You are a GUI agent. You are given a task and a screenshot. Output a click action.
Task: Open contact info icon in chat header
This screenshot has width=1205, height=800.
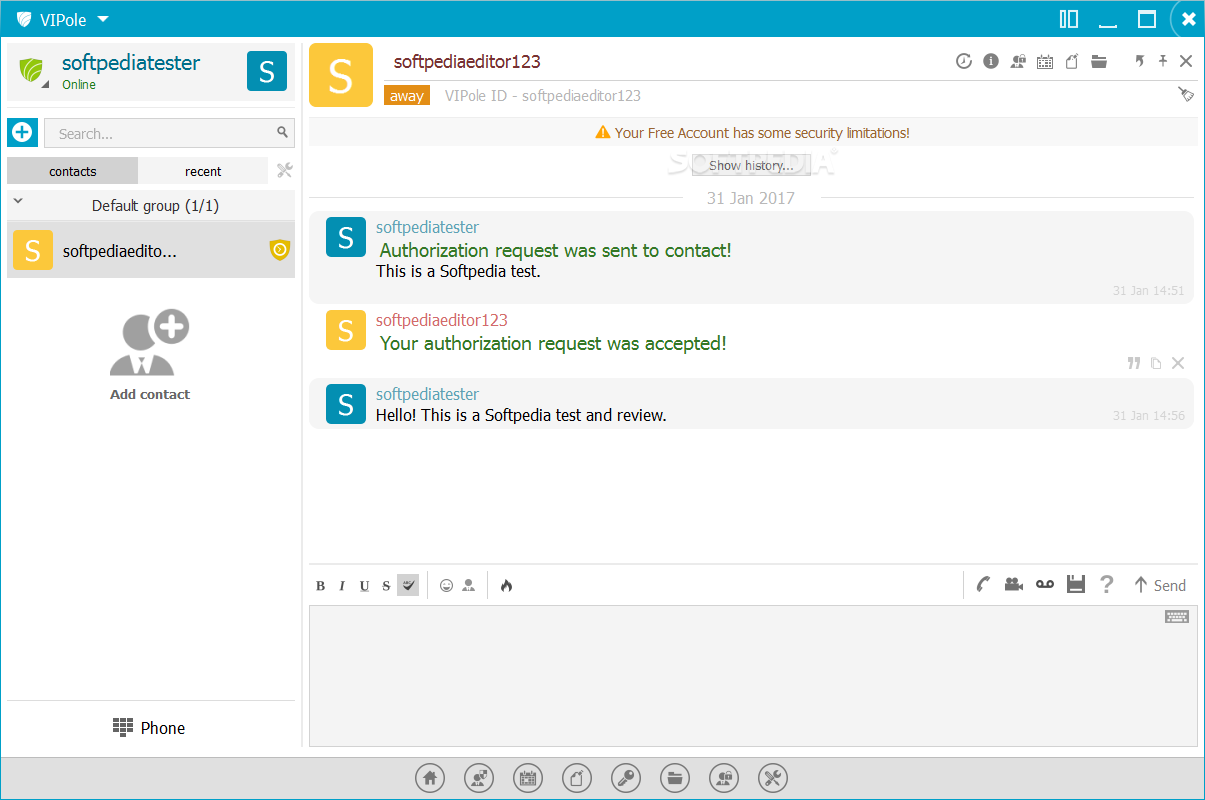pyautogui.click(x=991, y=61)
